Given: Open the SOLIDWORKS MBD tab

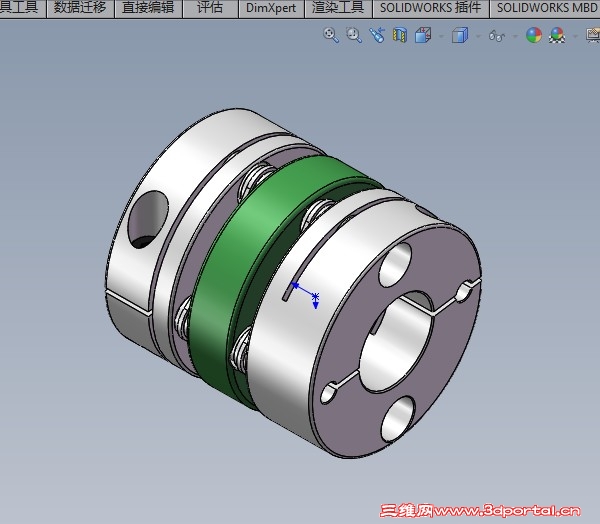Looking at the screenshot, I should [545, 8].
